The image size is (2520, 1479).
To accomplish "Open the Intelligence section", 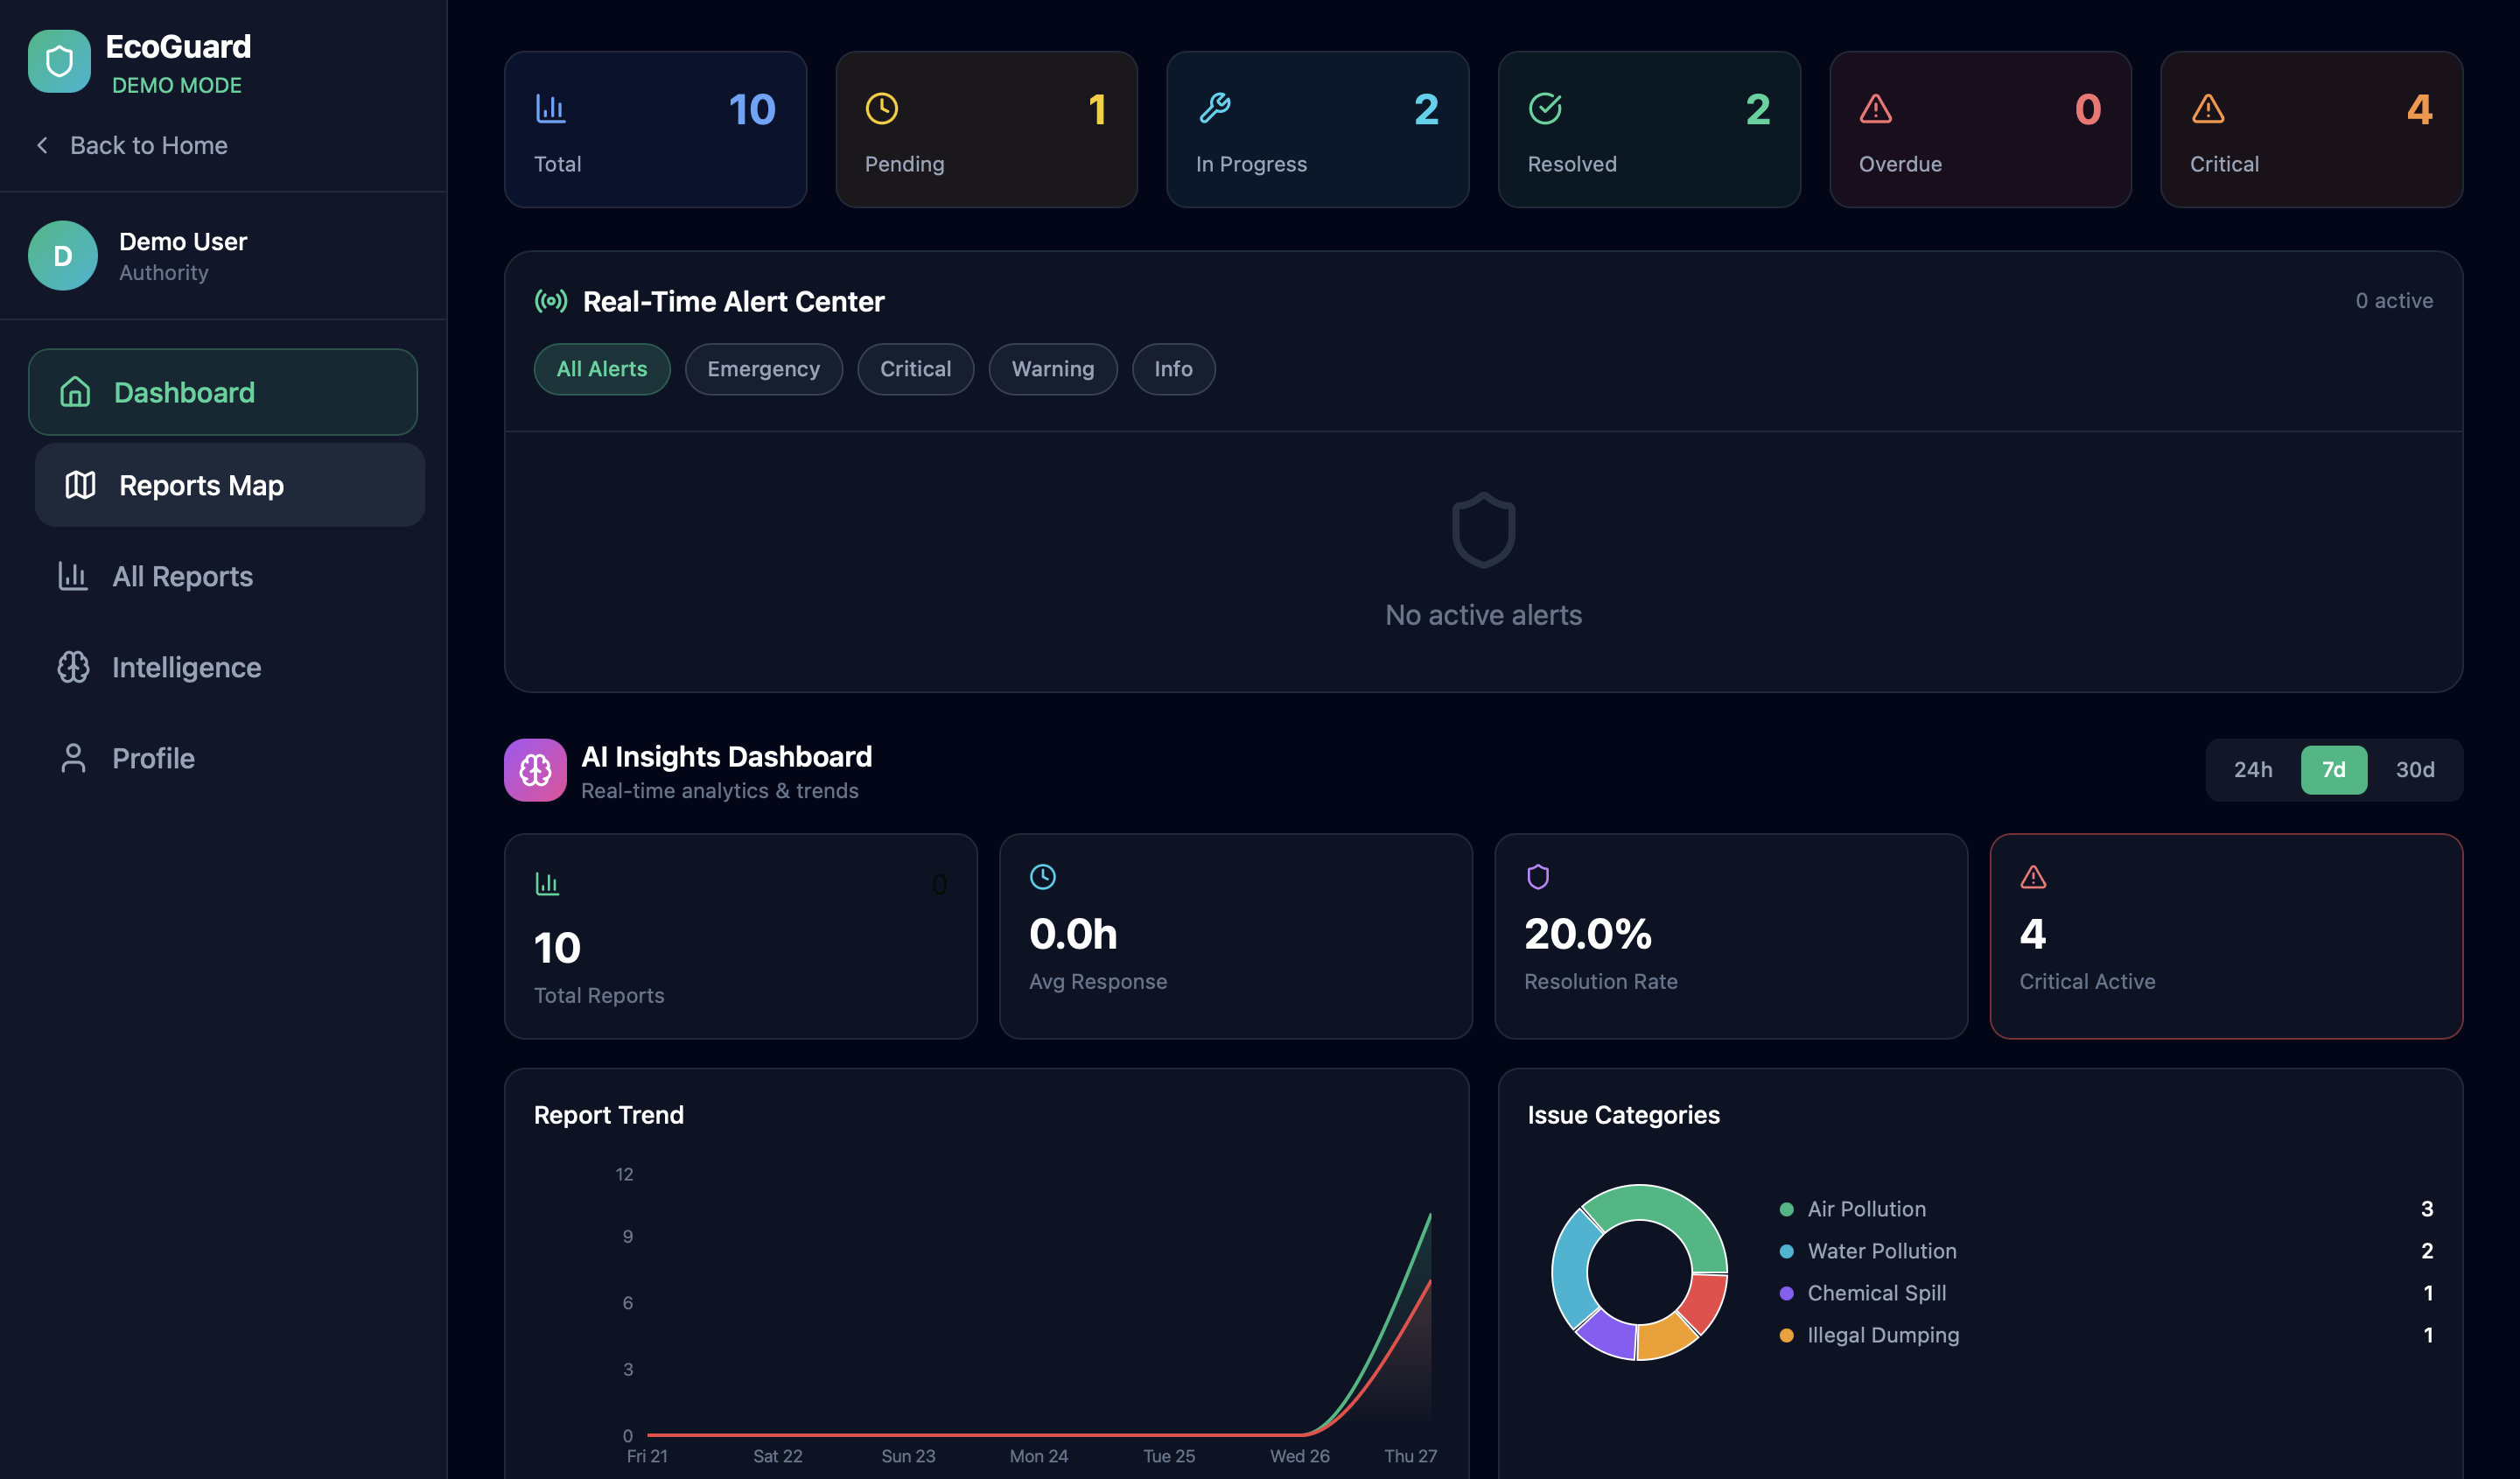I will coord(186,667).
